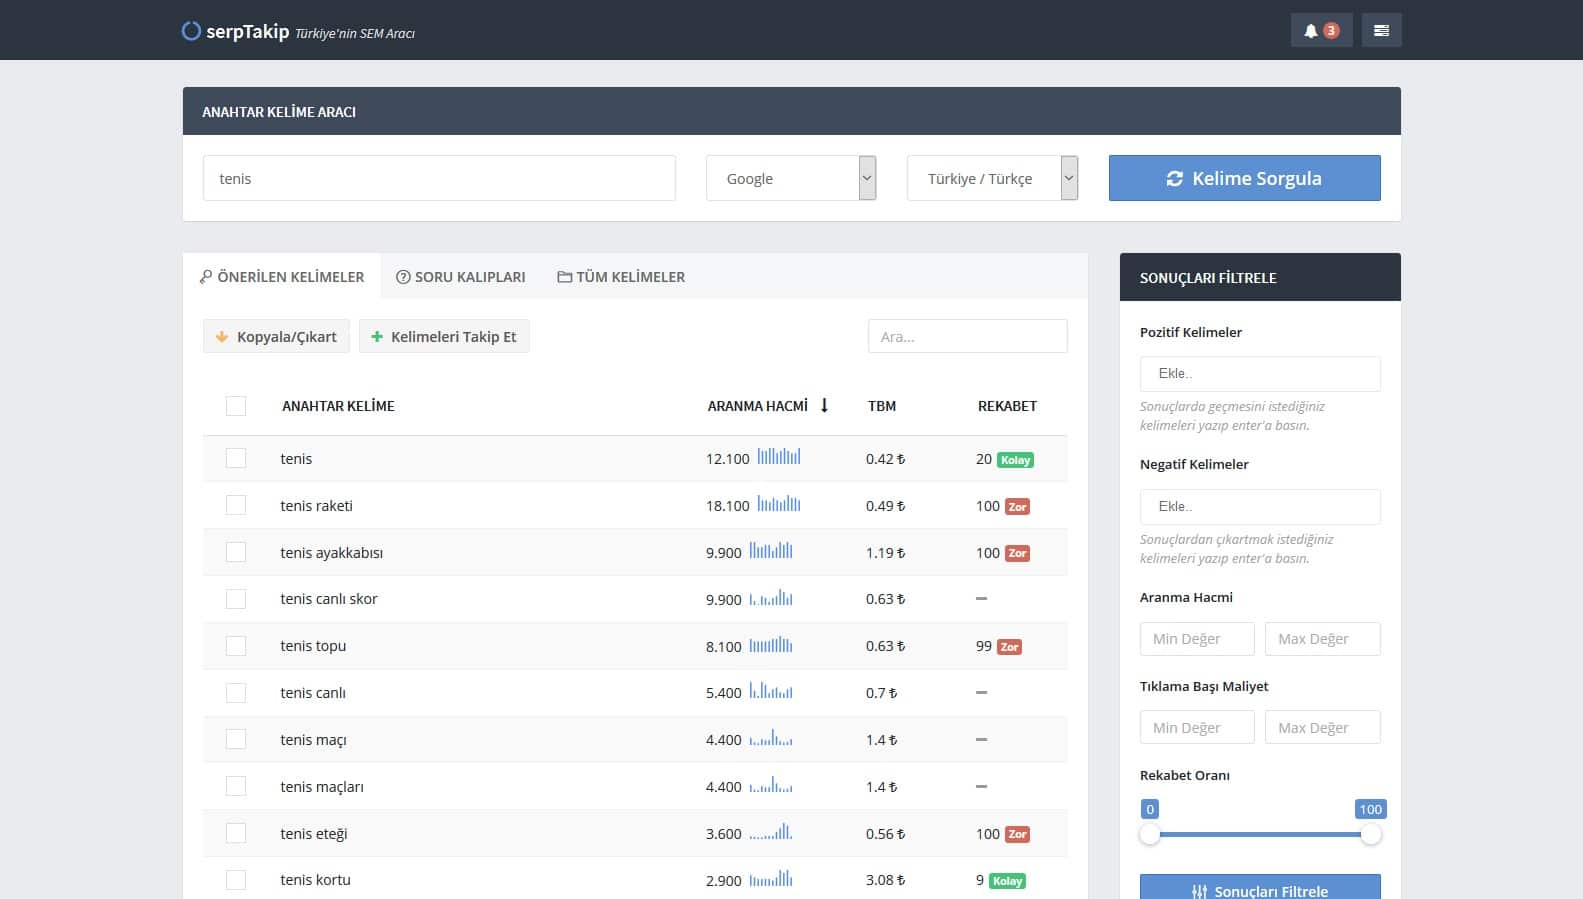Check the box for tenis maçları
This screenshot has width=1583, height=899.
tap(236, 786)
